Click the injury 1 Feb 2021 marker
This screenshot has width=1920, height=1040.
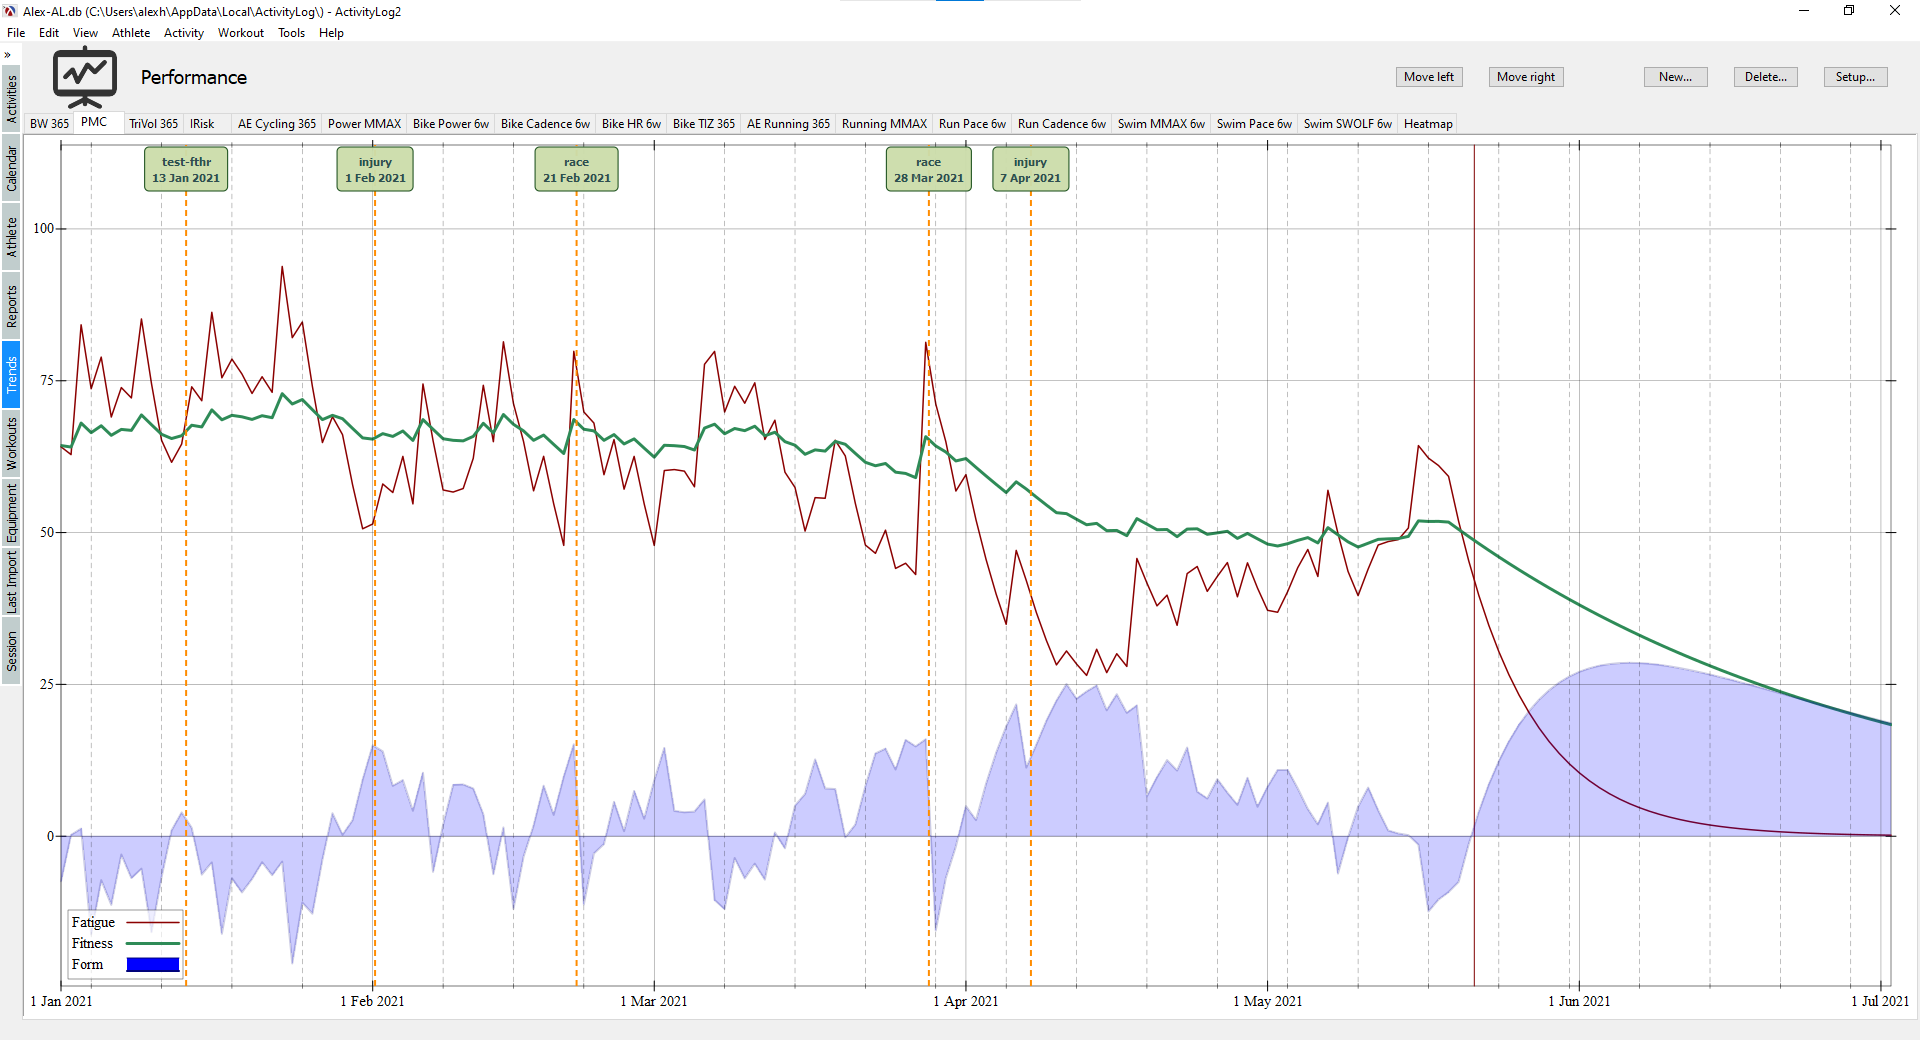[375, 169]
